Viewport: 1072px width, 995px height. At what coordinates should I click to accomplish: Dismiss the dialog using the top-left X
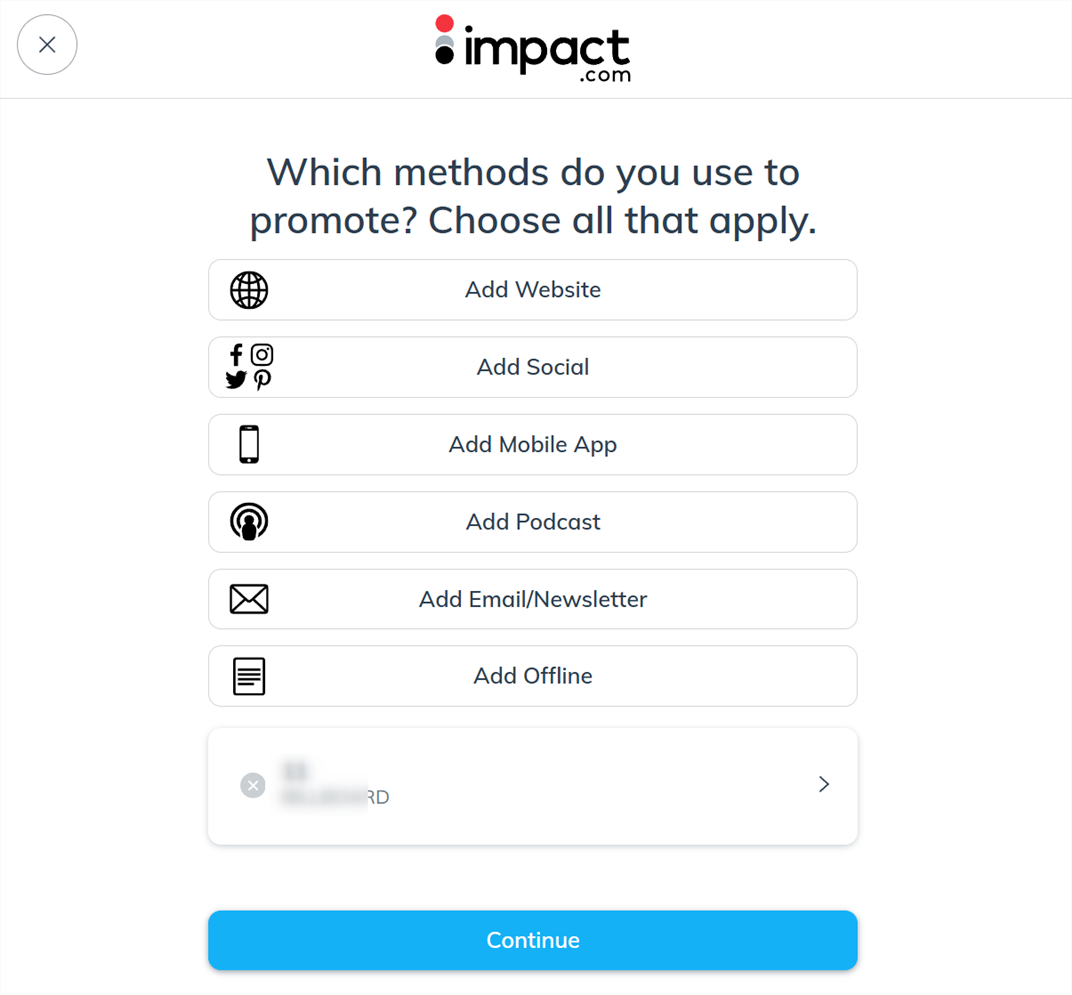[x=47, y=45]
